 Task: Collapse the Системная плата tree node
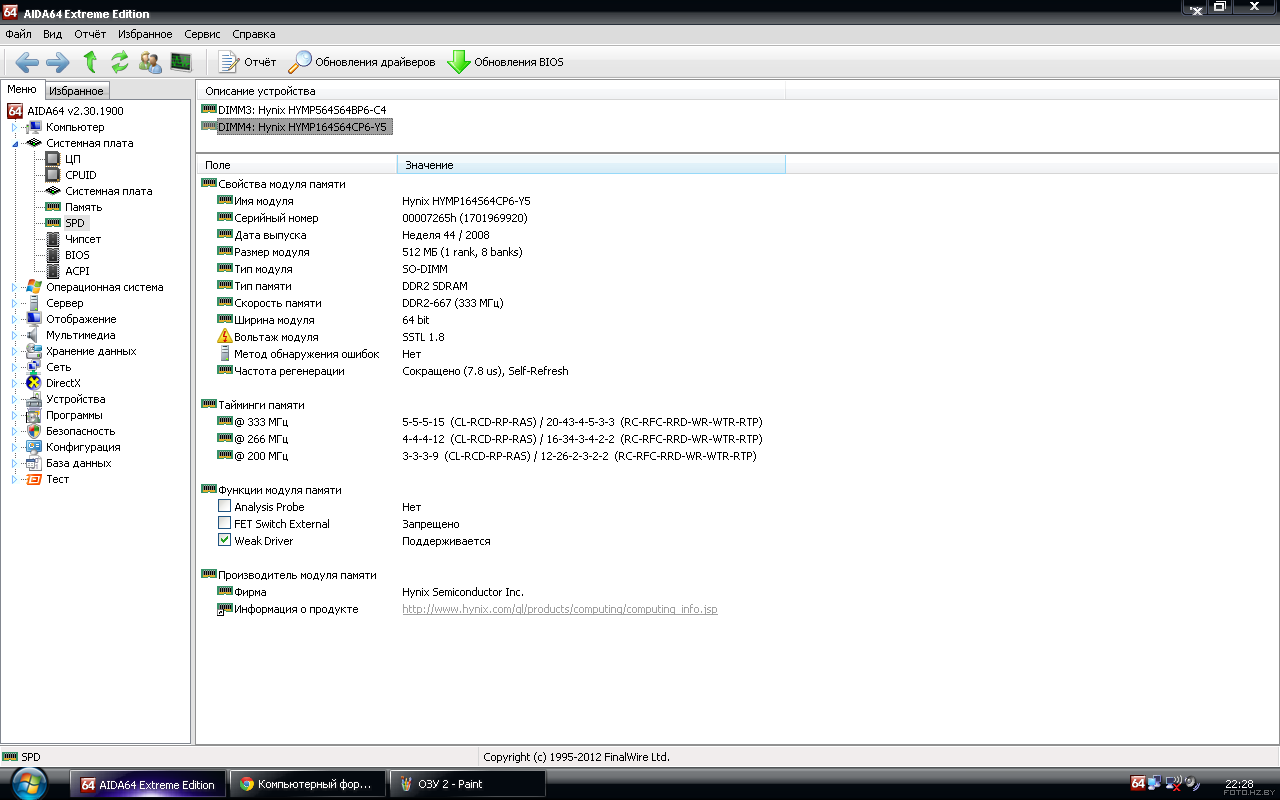point(15,143)
